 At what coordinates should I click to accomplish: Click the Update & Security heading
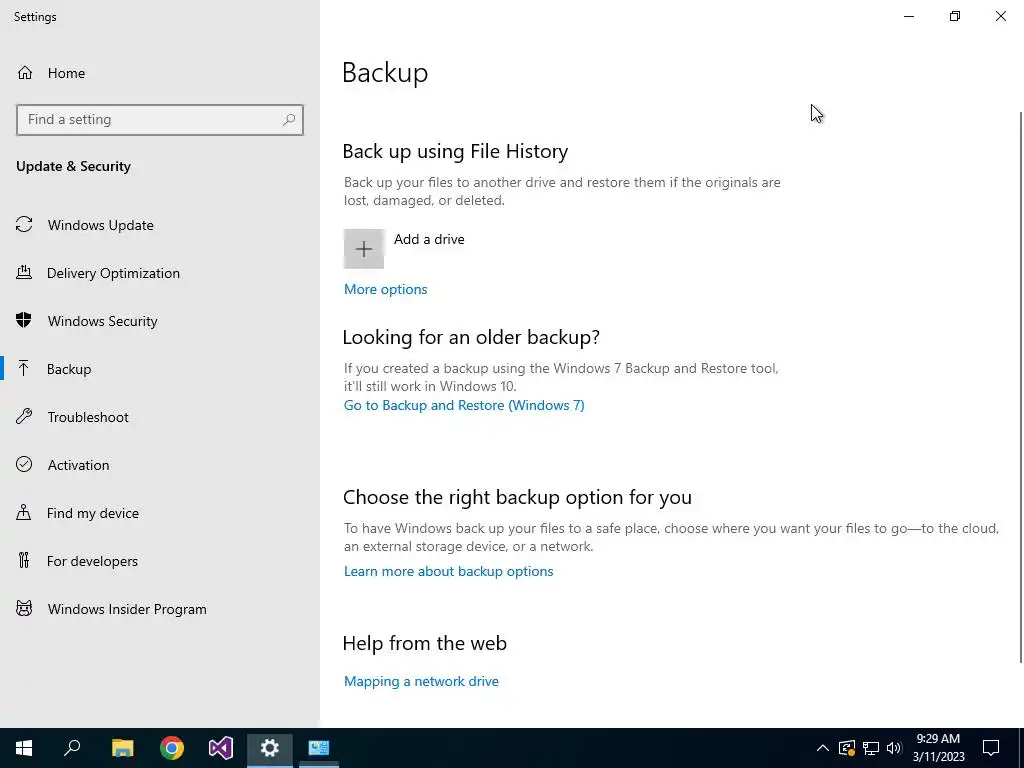73,166
